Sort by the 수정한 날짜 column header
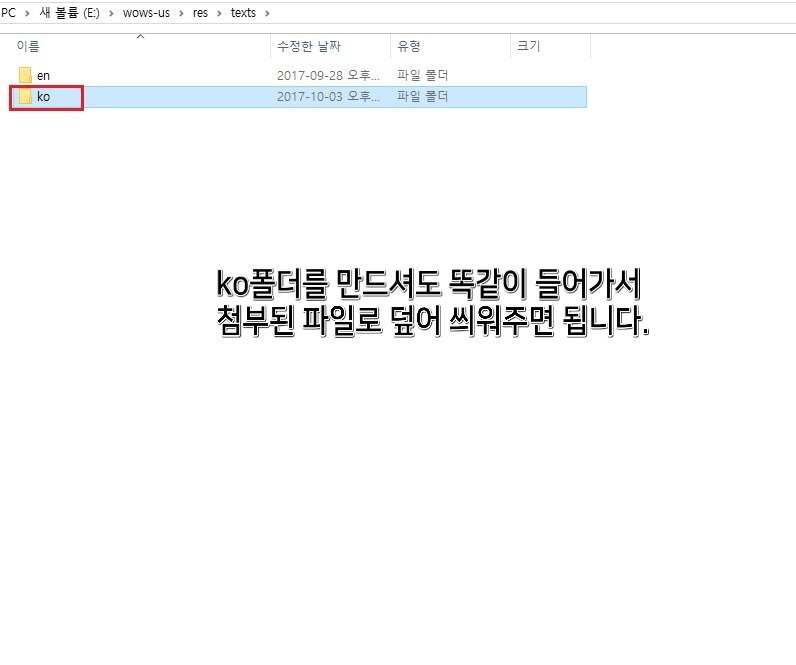 pyautogui.click(x=309, y=46)
